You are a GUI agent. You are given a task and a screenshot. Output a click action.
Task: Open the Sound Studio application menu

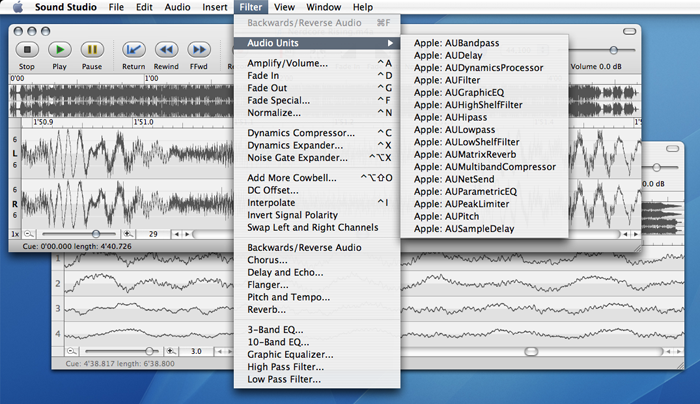[x=66, y=7]
